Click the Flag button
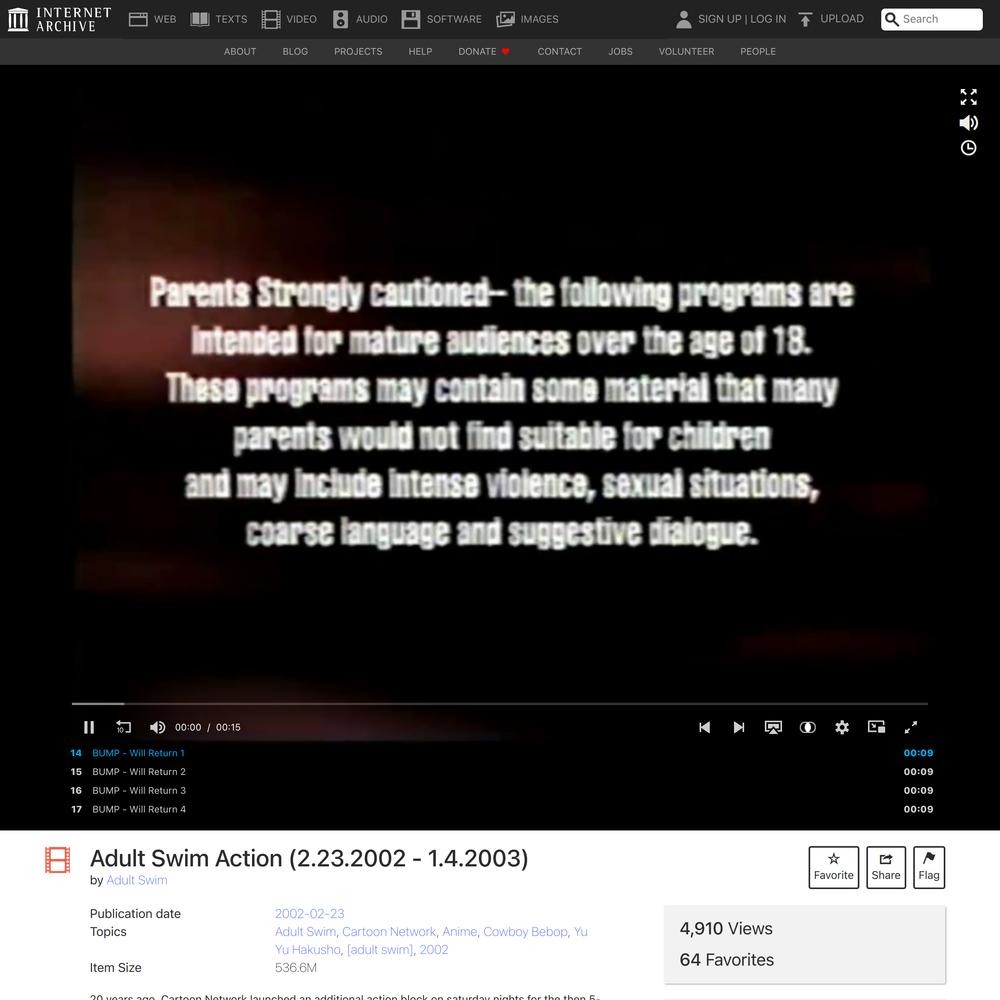The image size is (1000, 1000). [x=929, y=867]
